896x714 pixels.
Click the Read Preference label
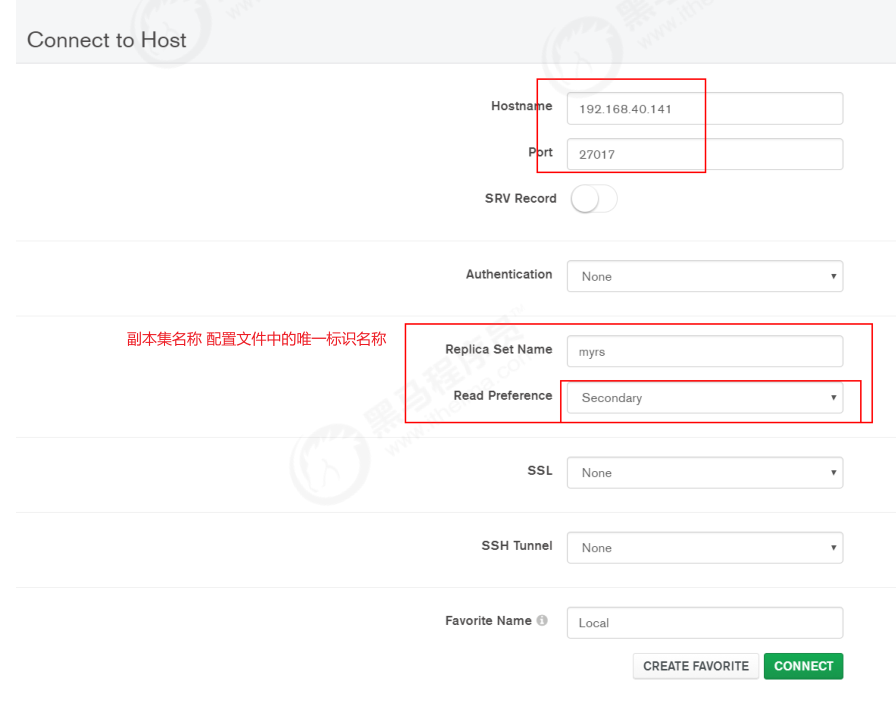[502, 396]
